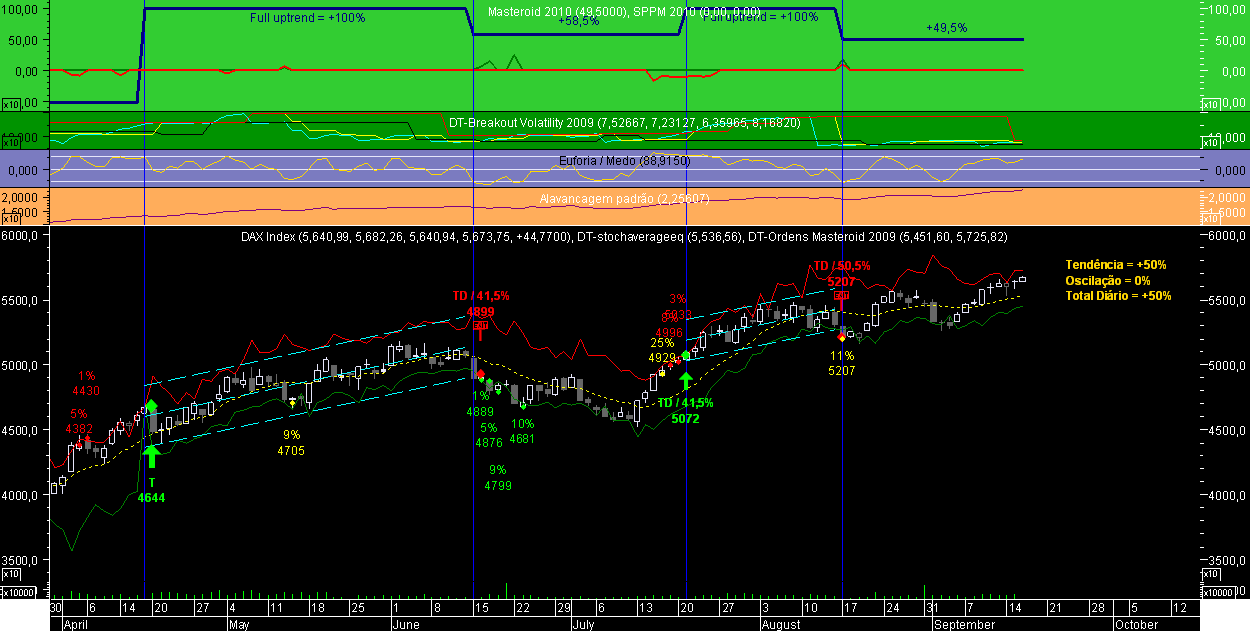Viewport: 1250px width, 631px height.
Task: Click the red down arrow below red 4899
Action: click(x=481, y=332)
